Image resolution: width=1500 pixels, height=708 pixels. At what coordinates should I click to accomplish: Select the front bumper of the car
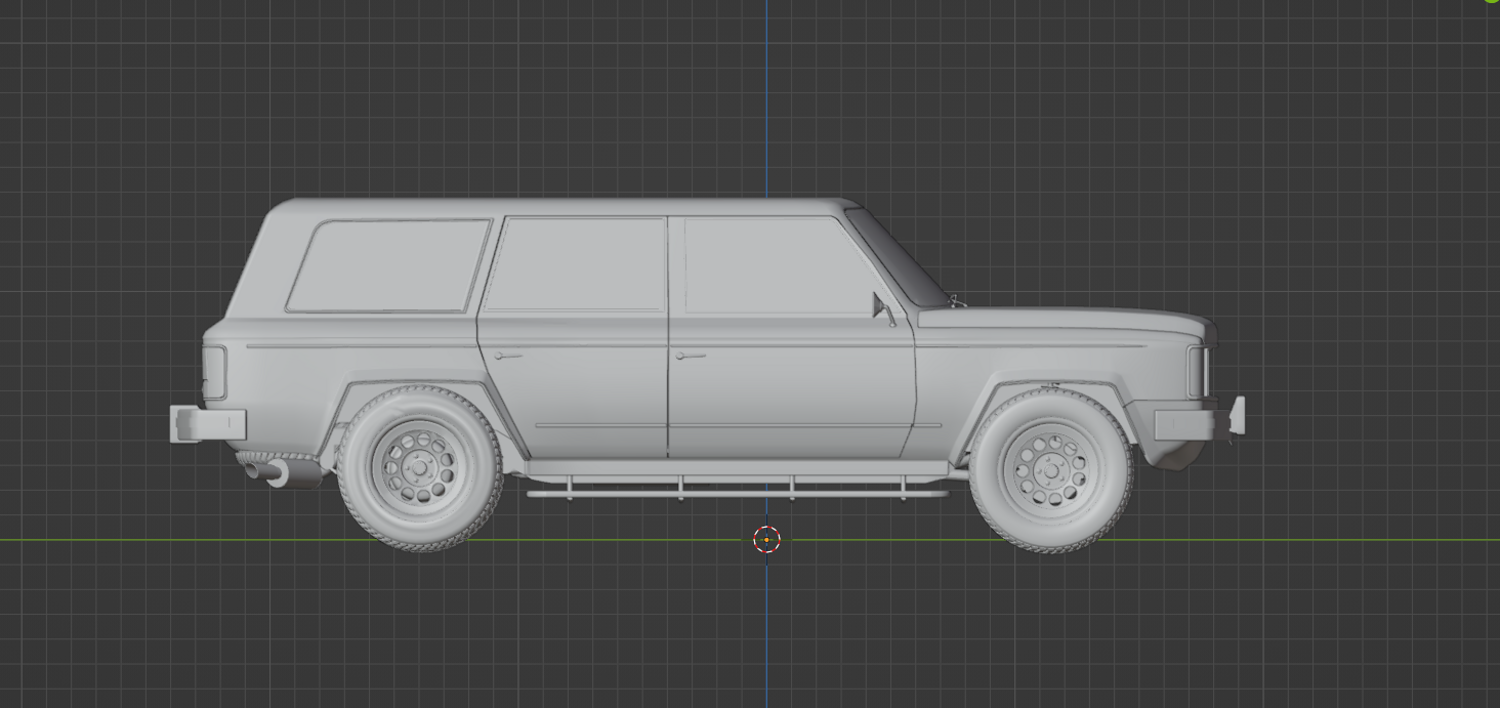1200,420
